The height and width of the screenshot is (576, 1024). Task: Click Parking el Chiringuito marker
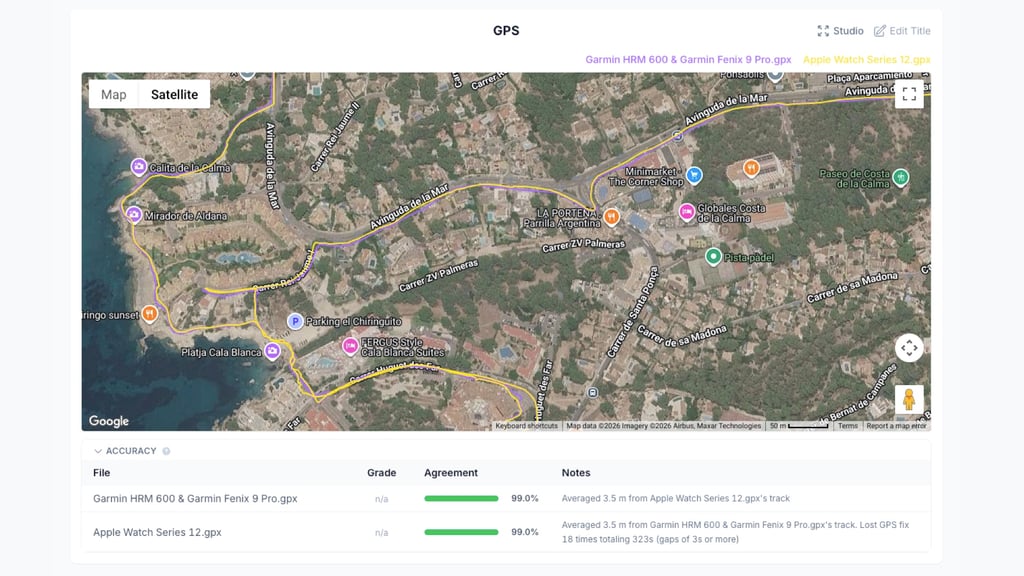(295, 321)
